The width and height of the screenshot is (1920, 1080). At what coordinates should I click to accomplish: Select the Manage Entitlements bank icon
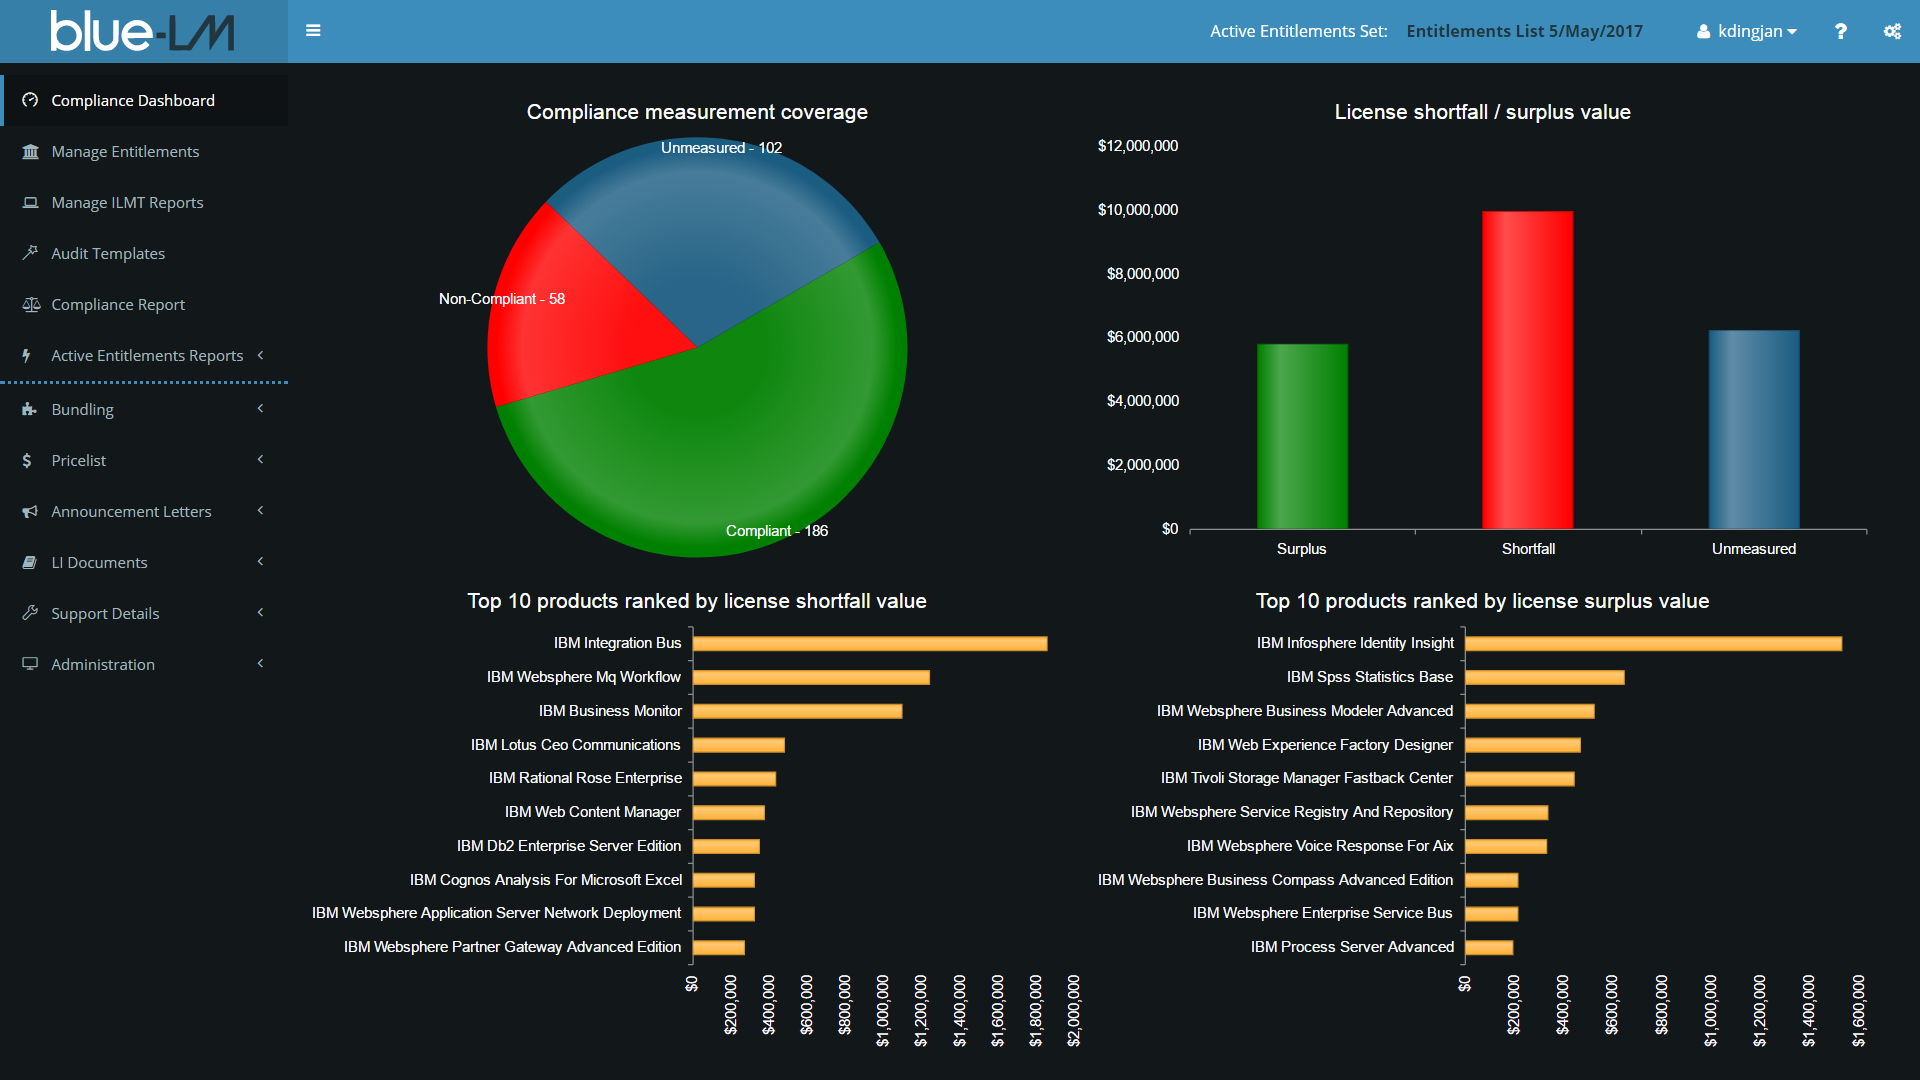[x=29, y=151]
